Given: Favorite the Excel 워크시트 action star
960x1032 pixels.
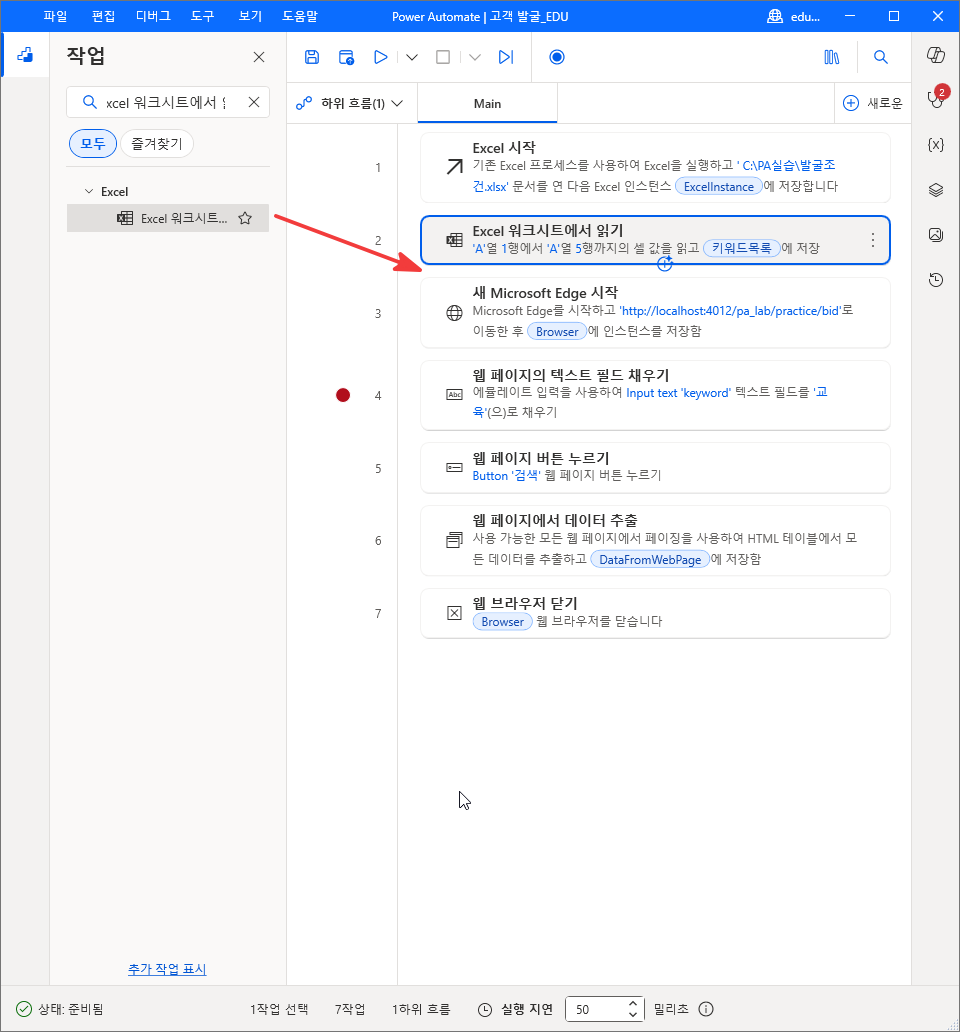Looking at the screenshot, I should click(245, 219).
